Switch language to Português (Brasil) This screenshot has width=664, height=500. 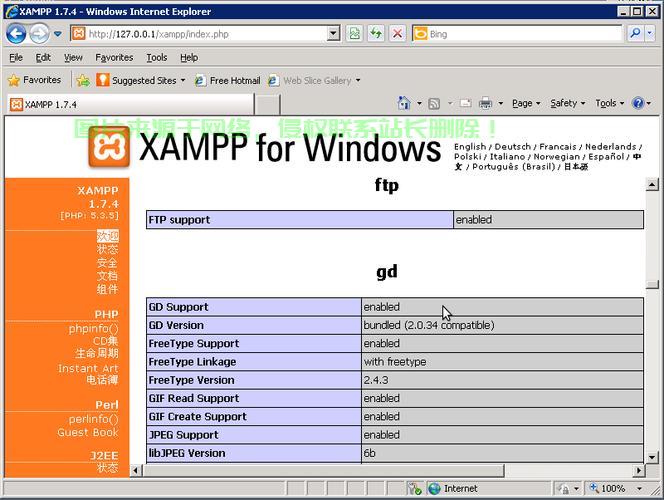(514, 167)
